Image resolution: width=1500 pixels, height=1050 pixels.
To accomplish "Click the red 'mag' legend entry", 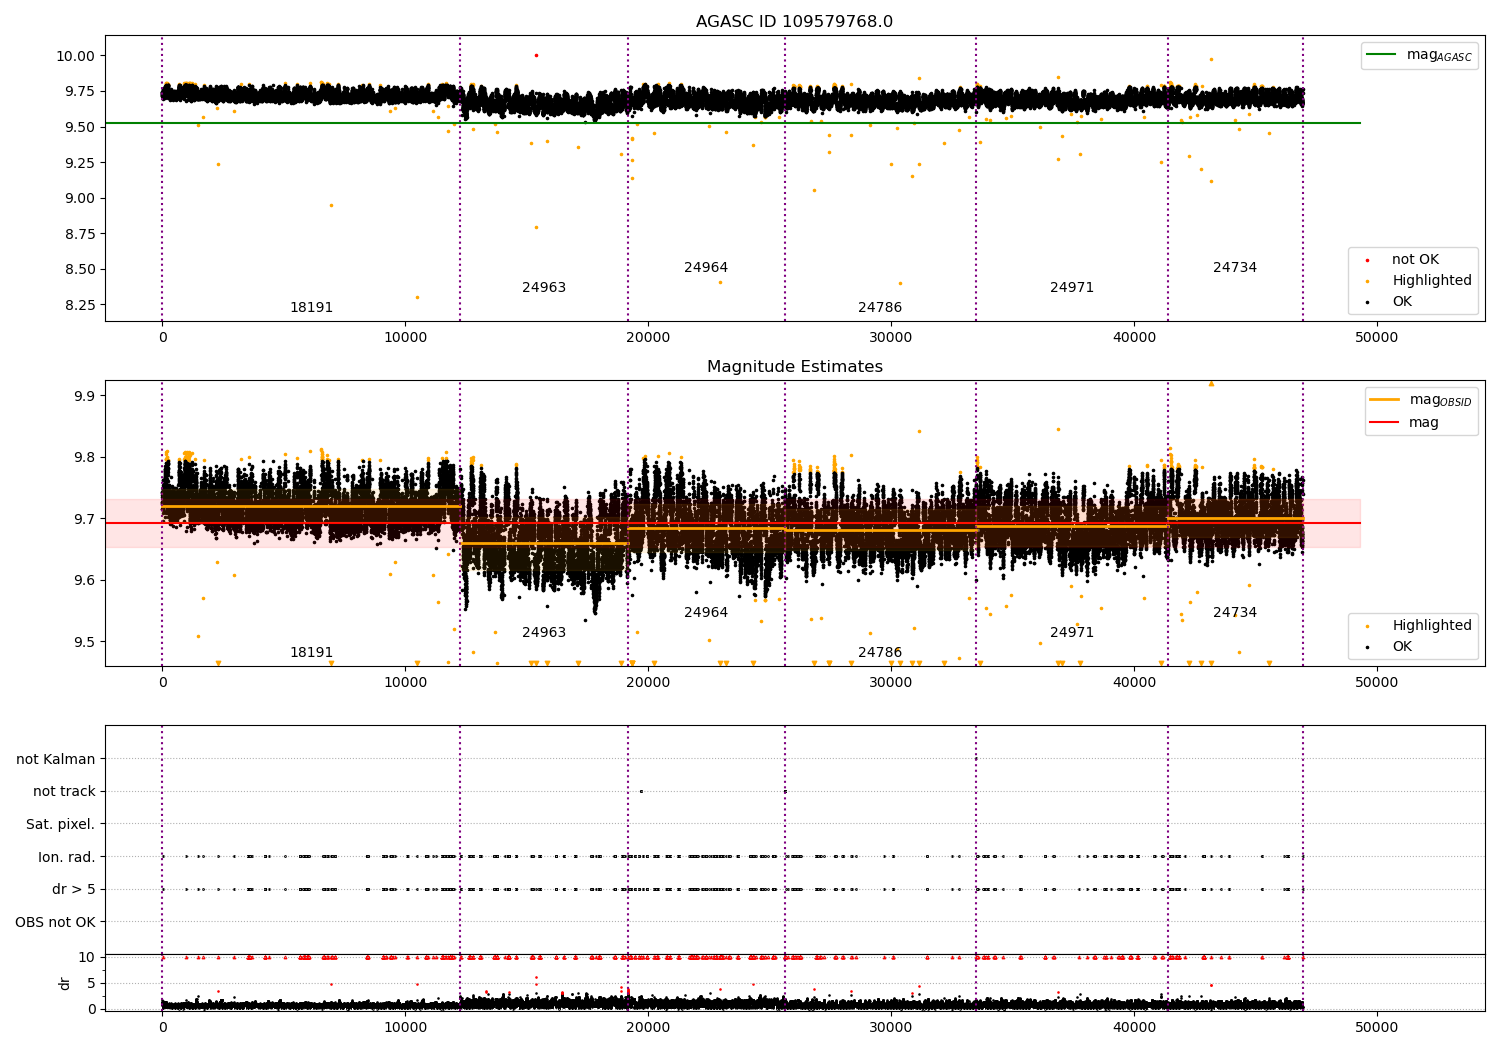I will click(x=1405, y=423).
